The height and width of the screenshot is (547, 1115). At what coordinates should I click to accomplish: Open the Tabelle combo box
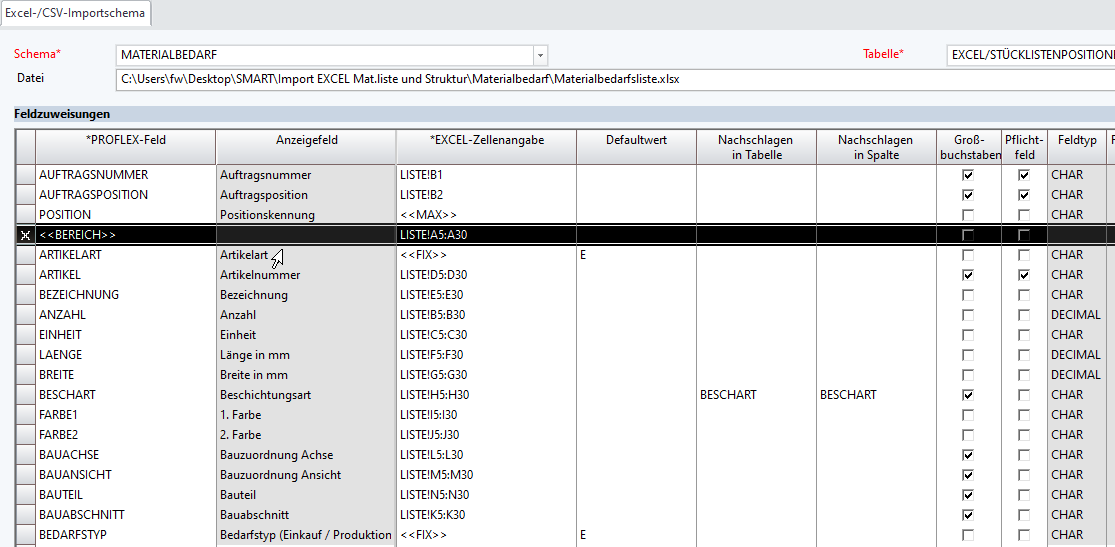coord(1030,55)
